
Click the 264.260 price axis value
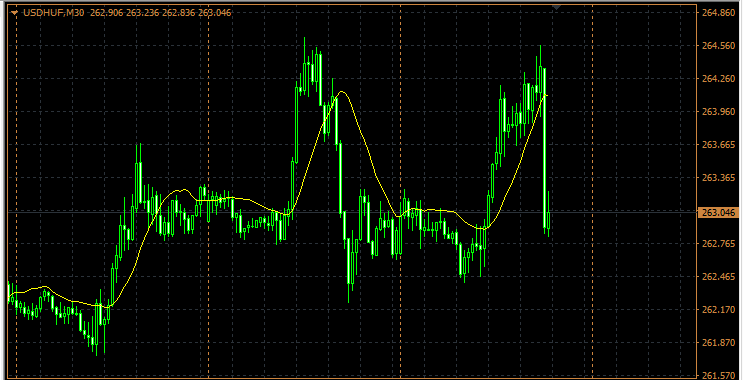pos(717,78)
